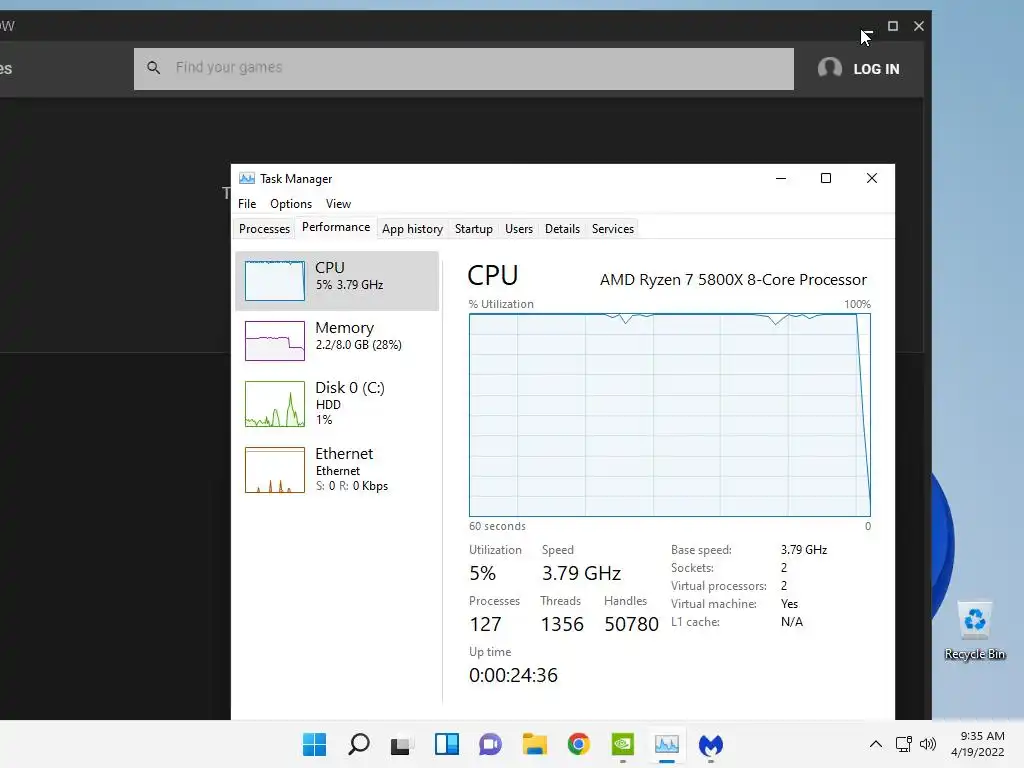The height and width of the screenshot is (768, 1024).
Task: Select CPU in performance sidebar
Action: 337,281
